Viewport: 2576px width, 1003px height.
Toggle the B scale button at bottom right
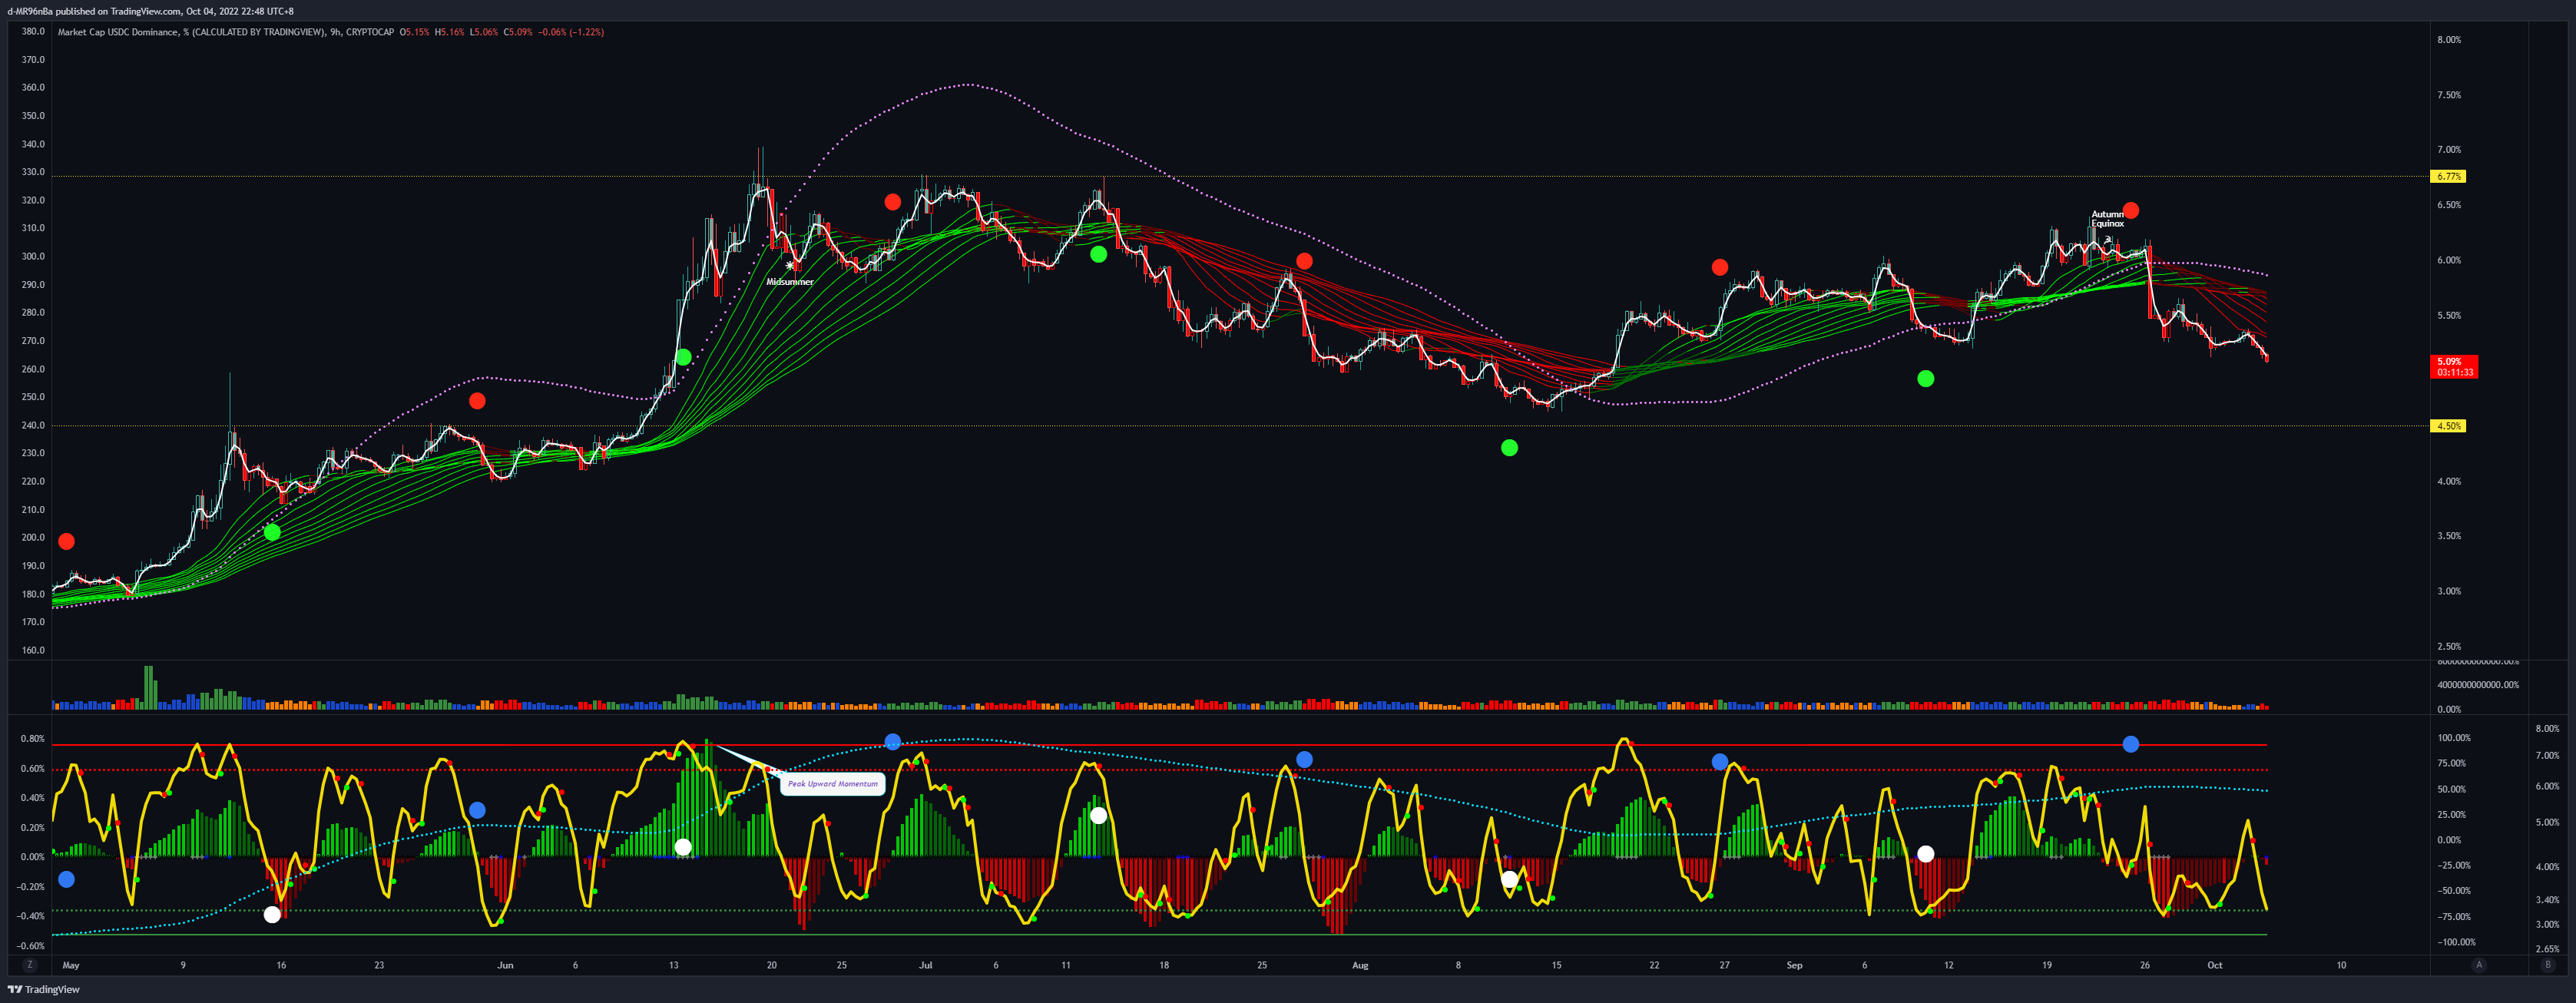click(2547, 965)
